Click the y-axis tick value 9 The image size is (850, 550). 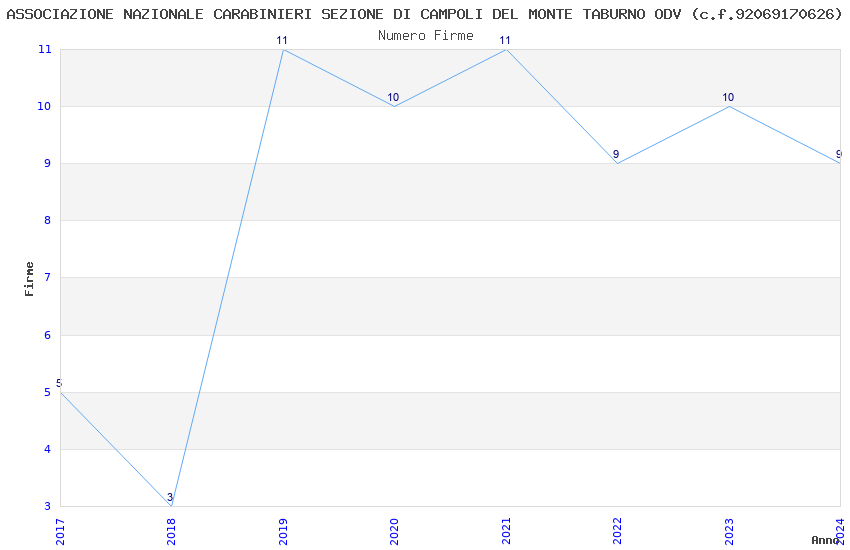click(48, 163)
